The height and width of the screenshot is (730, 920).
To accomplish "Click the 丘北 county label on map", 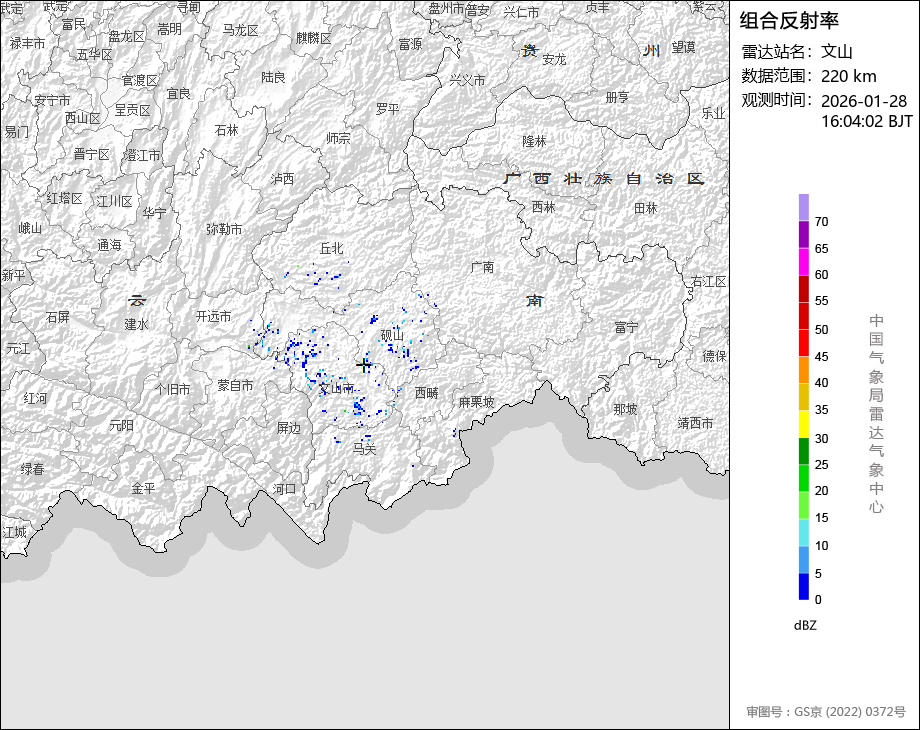I will pyautogui.click(x=331, y=248).
